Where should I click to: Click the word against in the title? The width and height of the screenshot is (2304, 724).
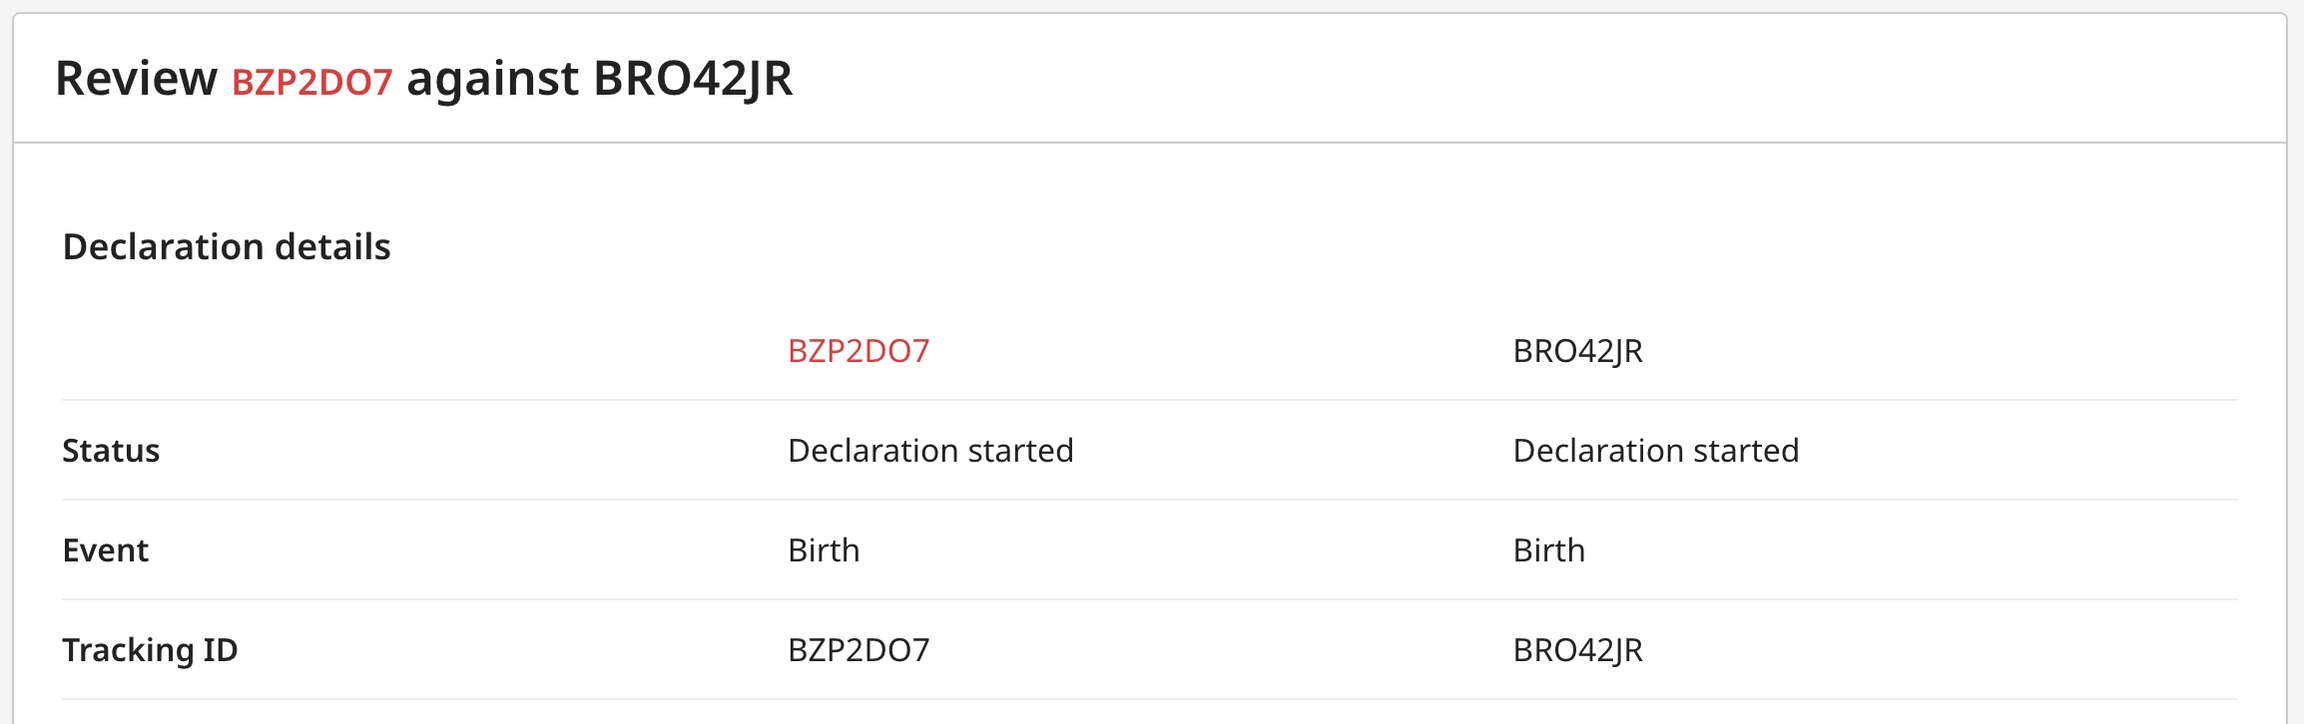pyautogui.click(x=492, y=80)
